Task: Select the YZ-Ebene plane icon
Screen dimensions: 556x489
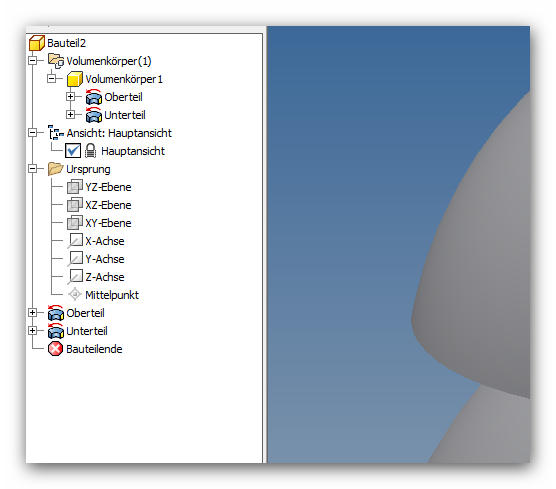Action: tap(75, 187)
